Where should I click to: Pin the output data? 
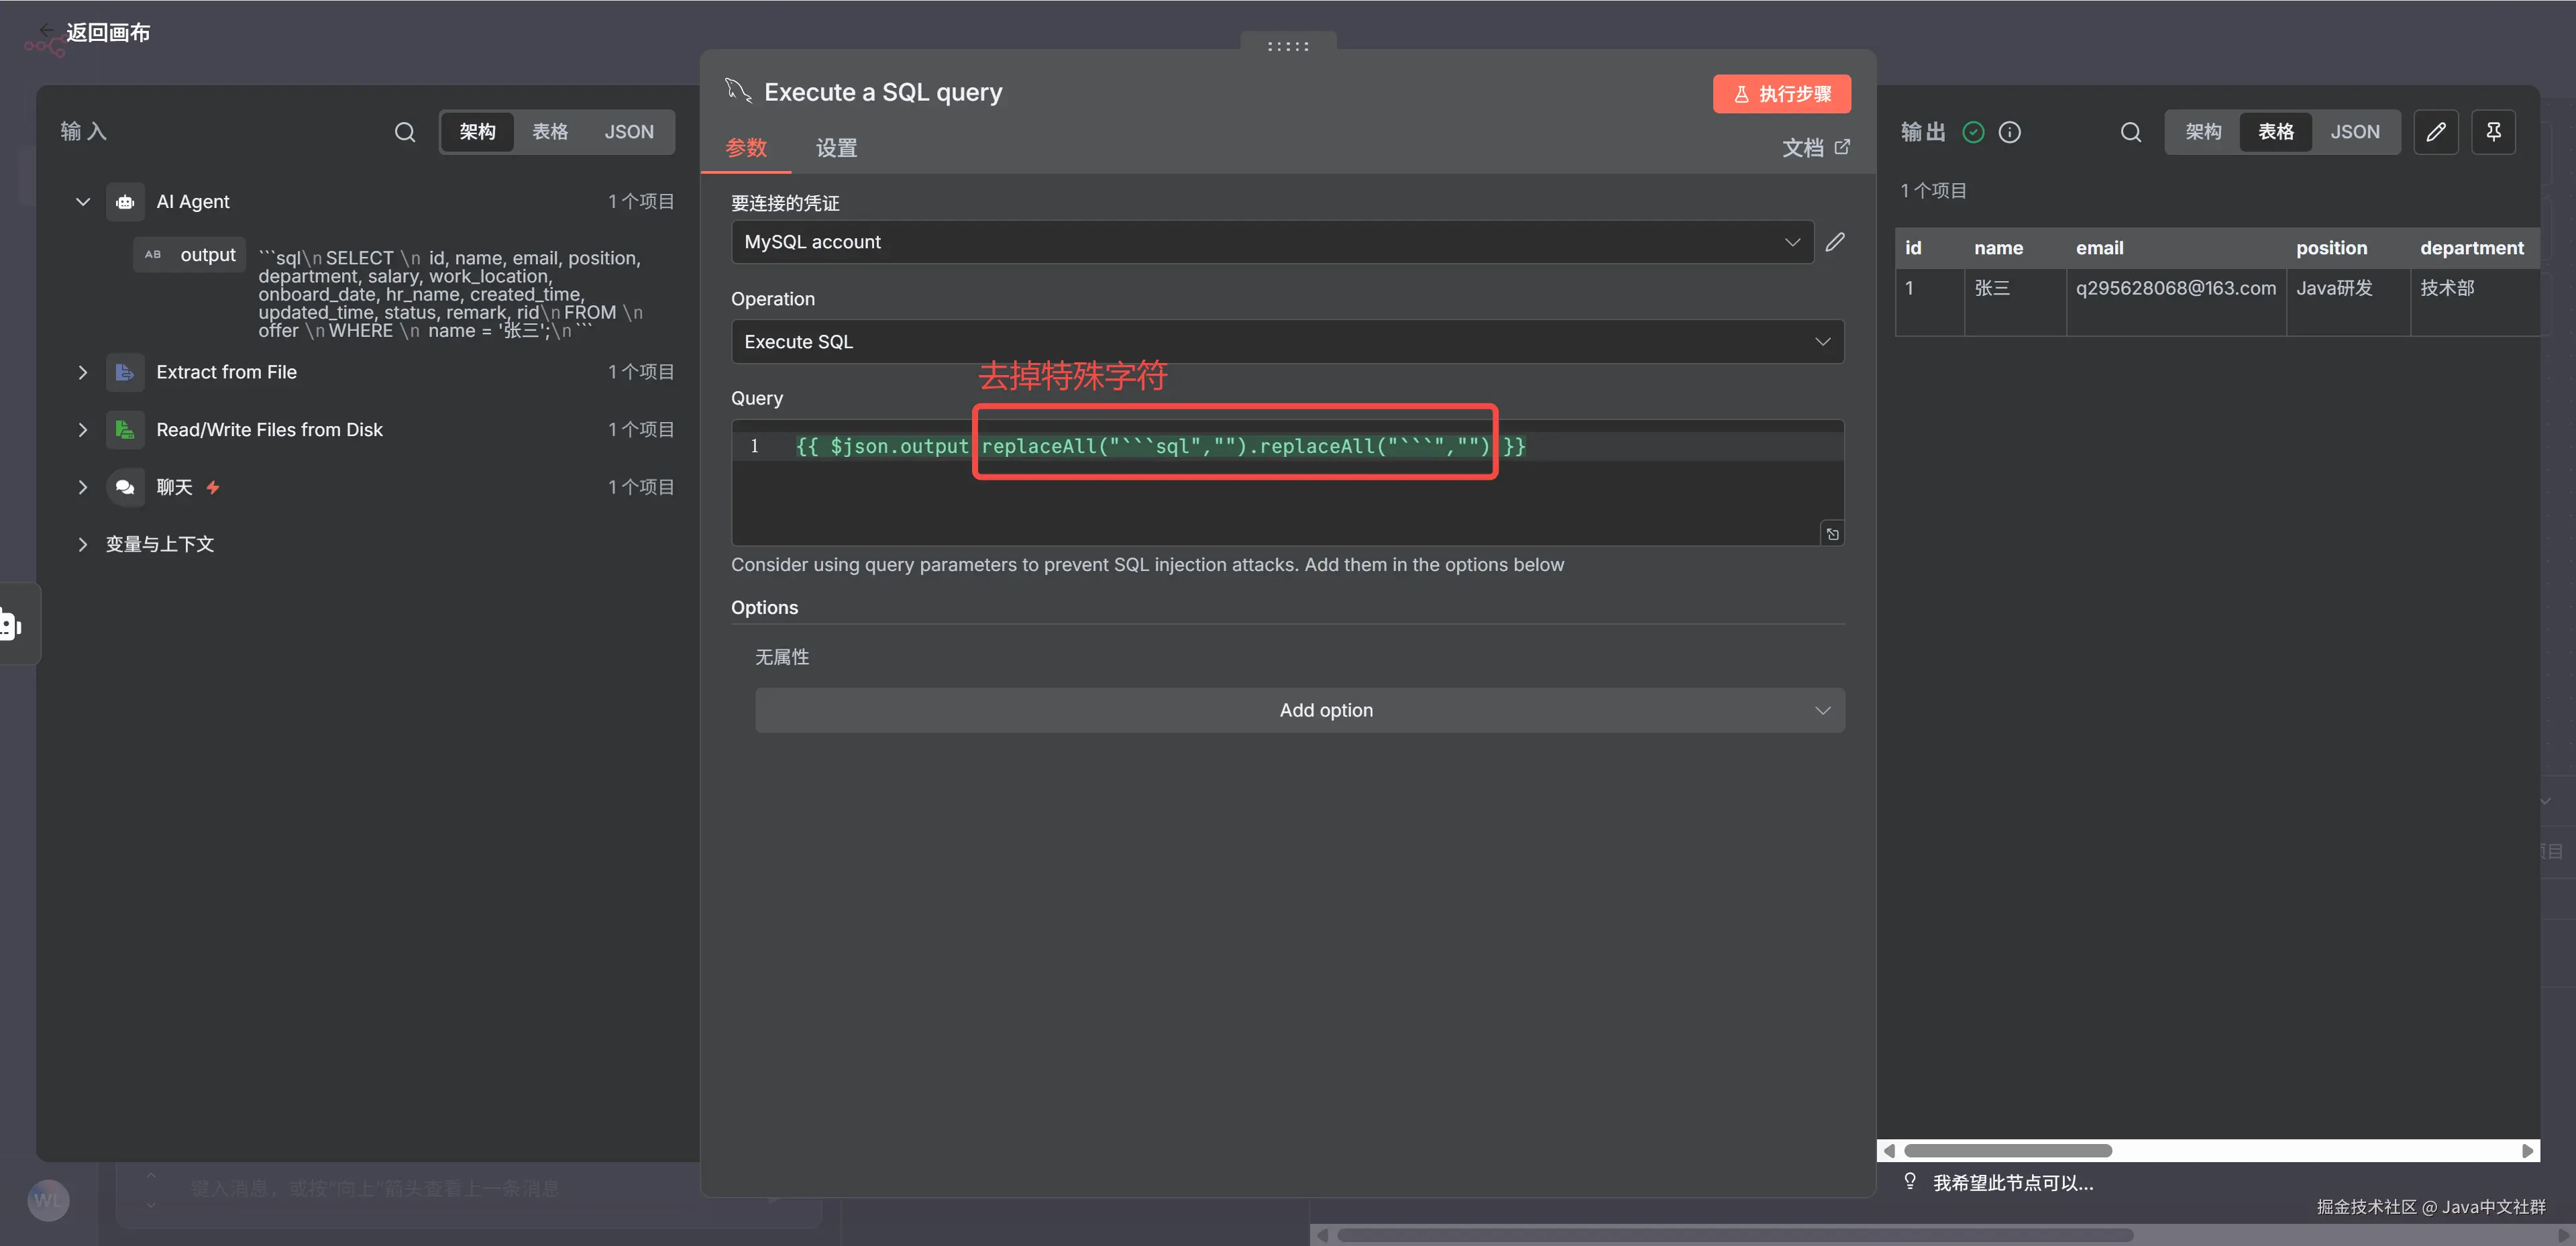pyautogui.click(x=2493, y=132)
